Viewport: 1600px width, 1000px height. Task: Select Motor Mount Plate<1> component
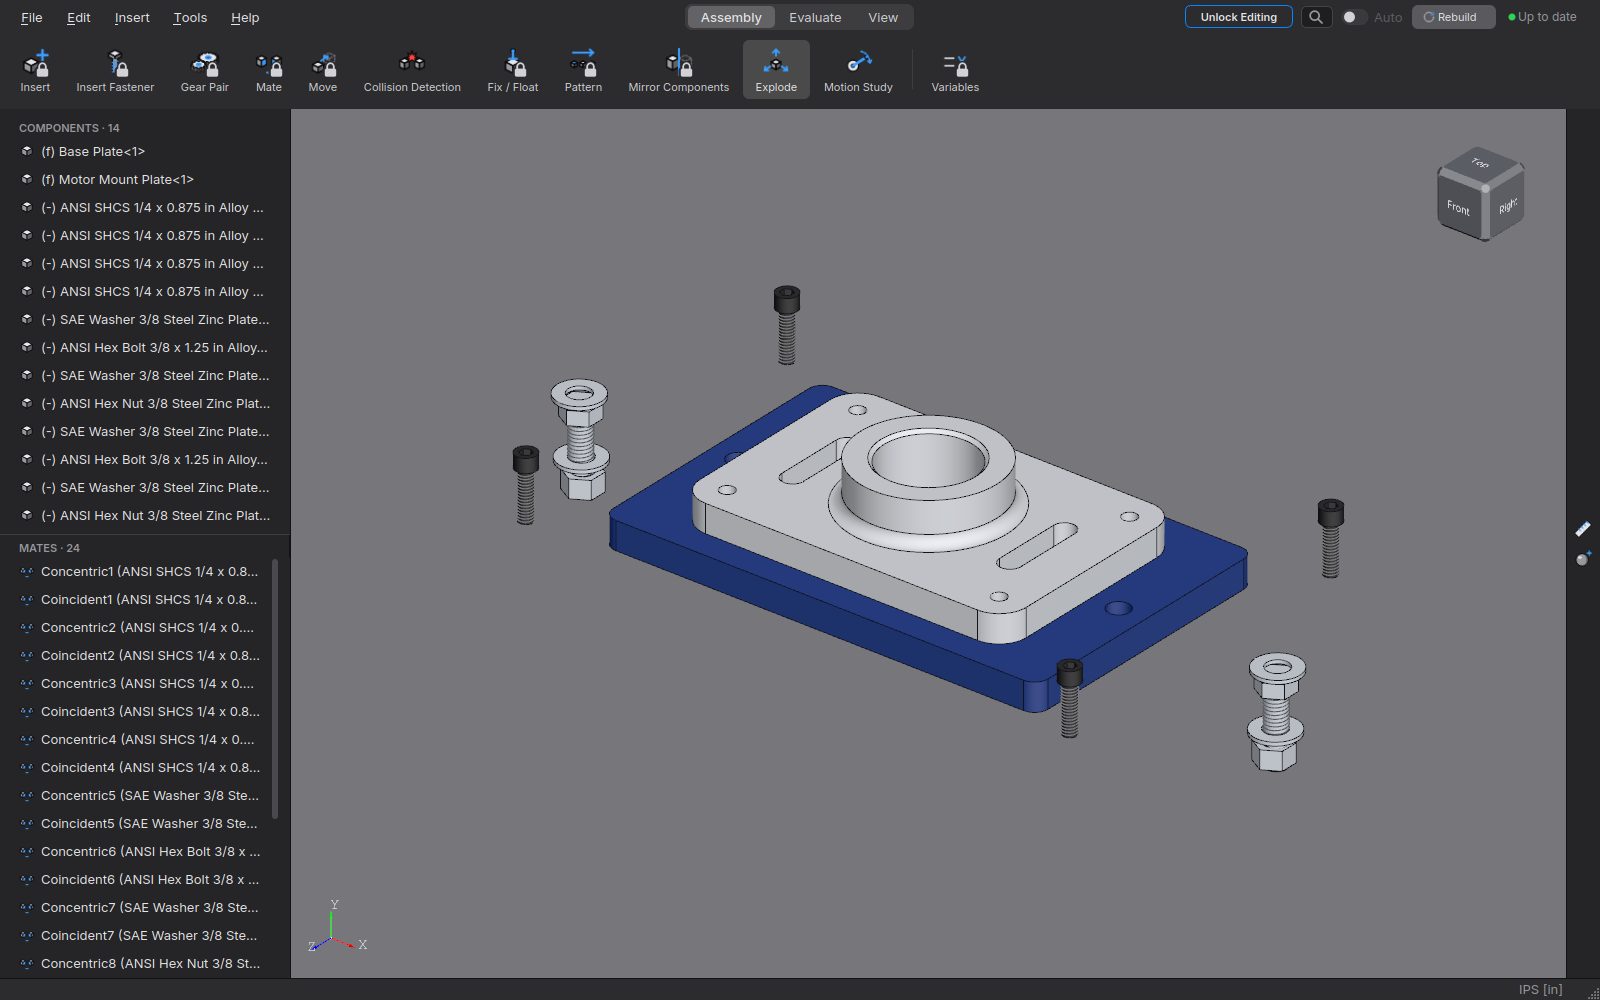[x=145, y=180]
